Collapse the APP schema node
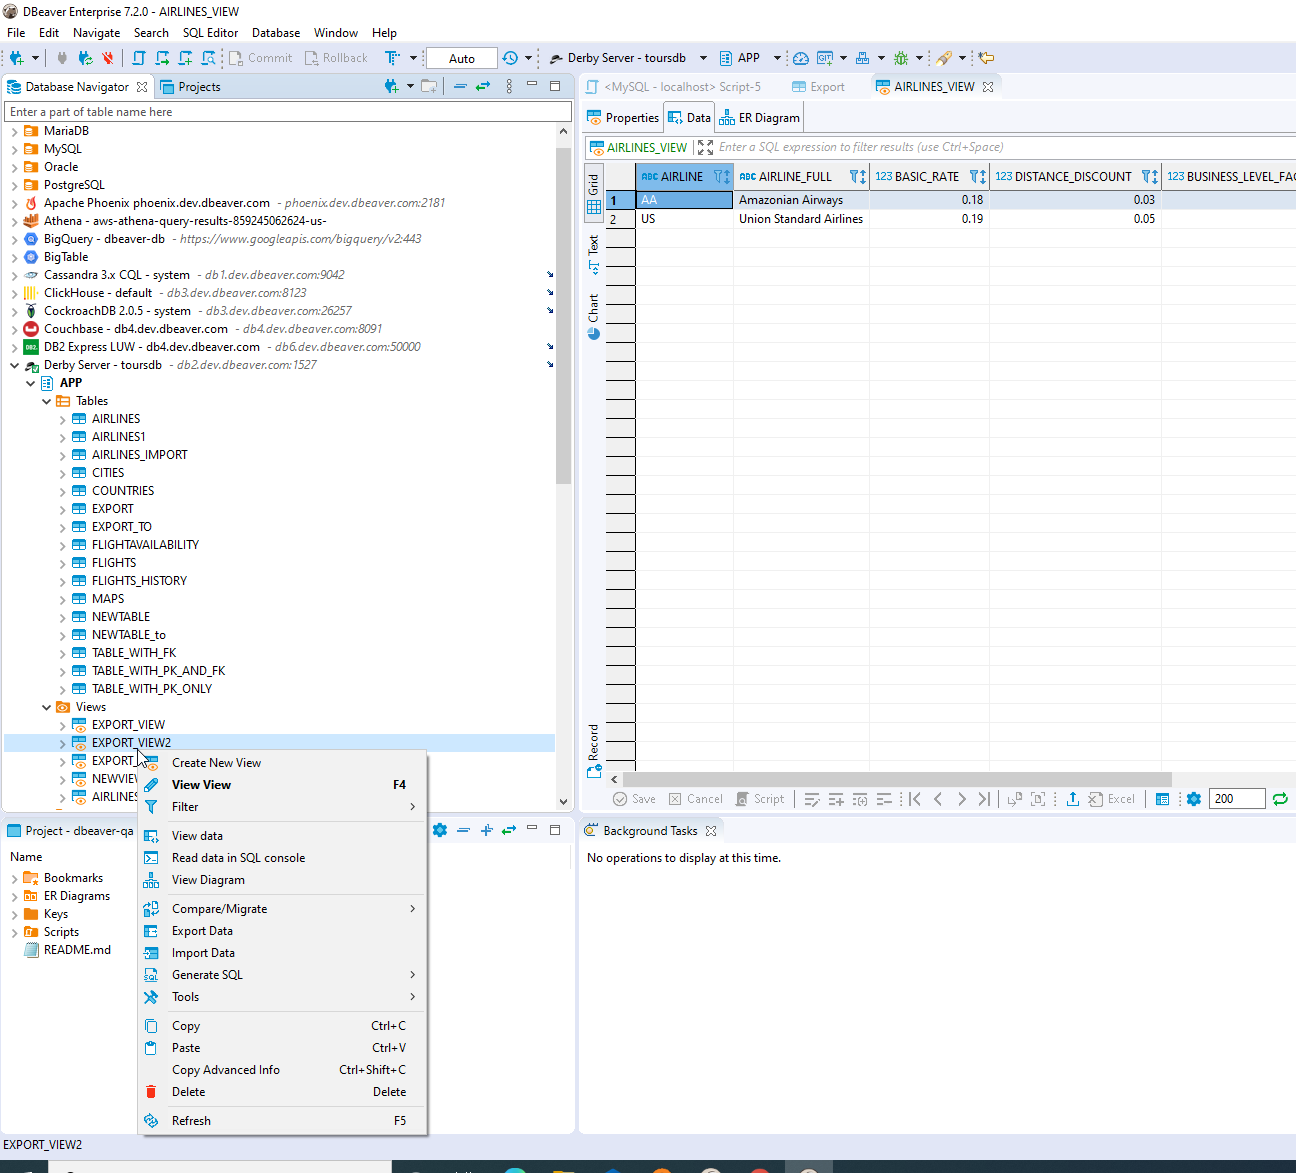 tap(30, 383)
